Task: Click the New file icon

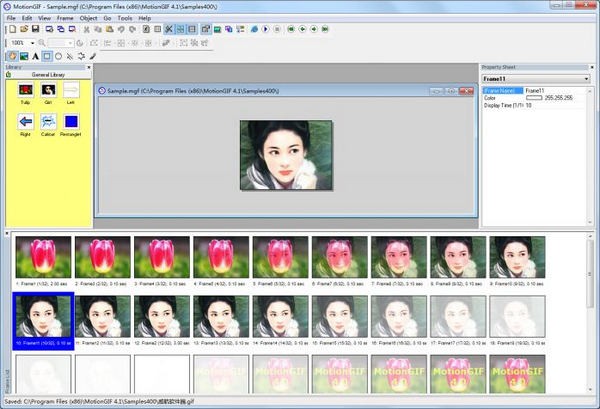Action: 10,29
